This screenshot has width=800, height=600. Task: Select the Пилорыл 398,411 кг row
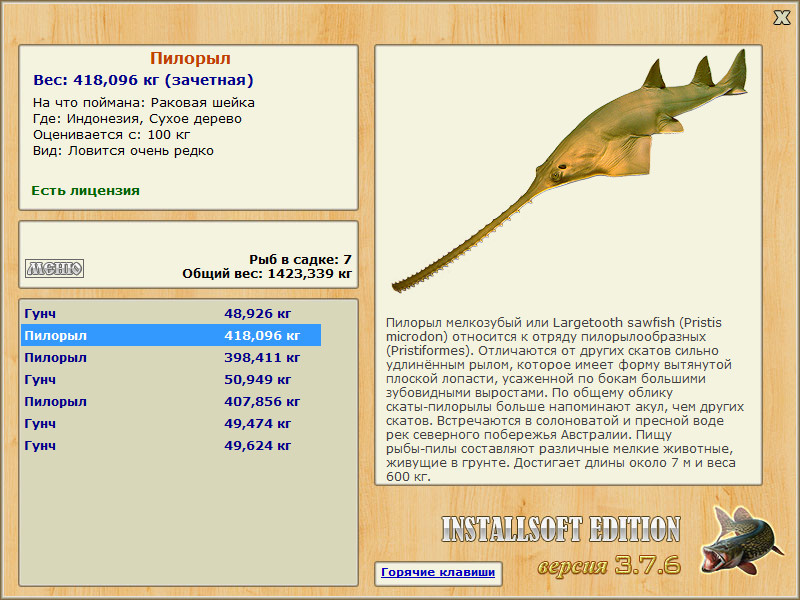171,357
